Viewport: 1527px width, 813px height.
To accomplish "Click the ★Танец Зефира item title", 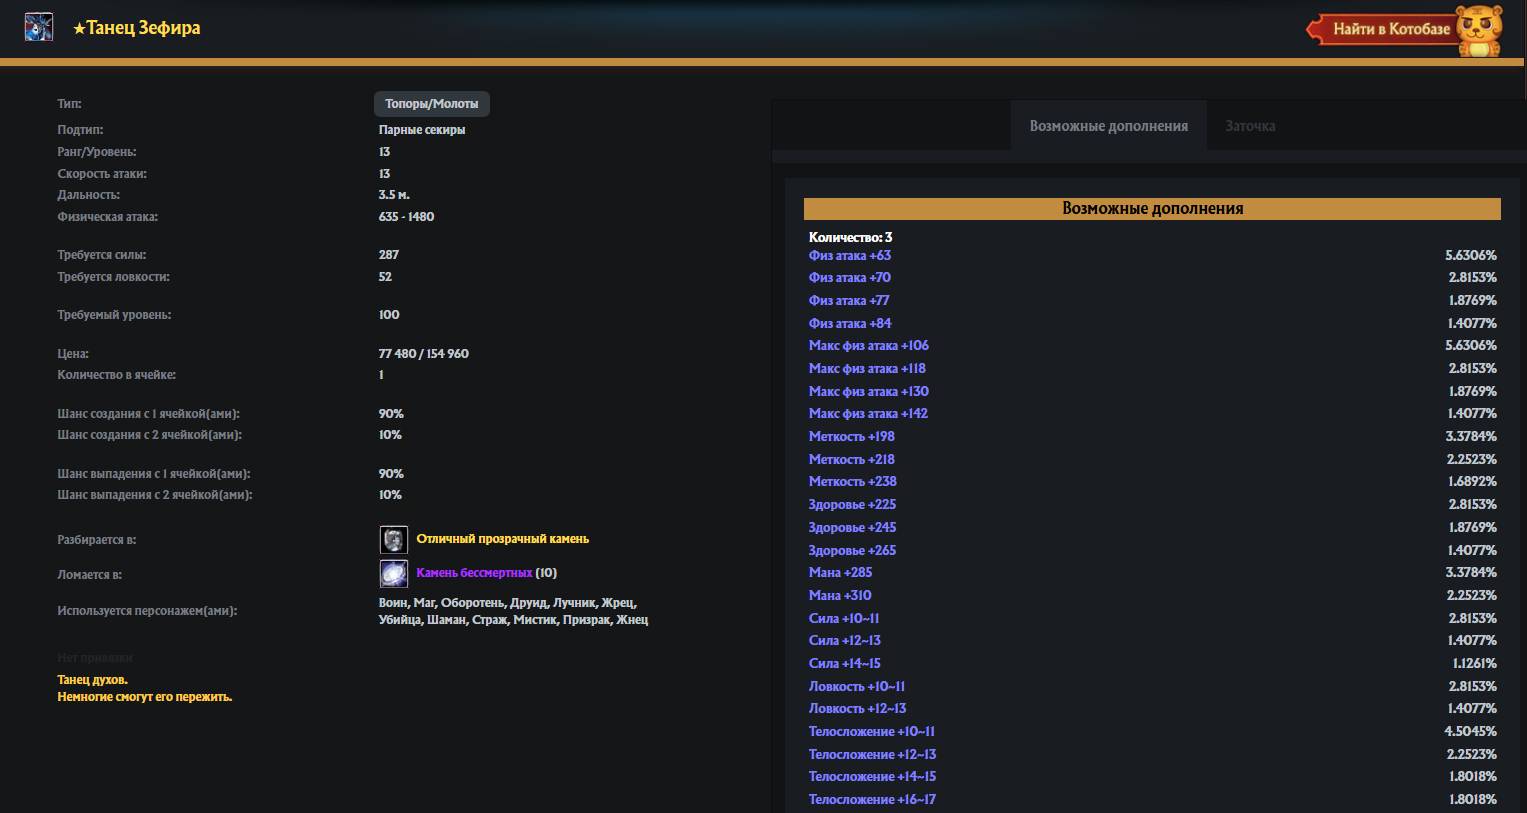I will click(136, 28).
